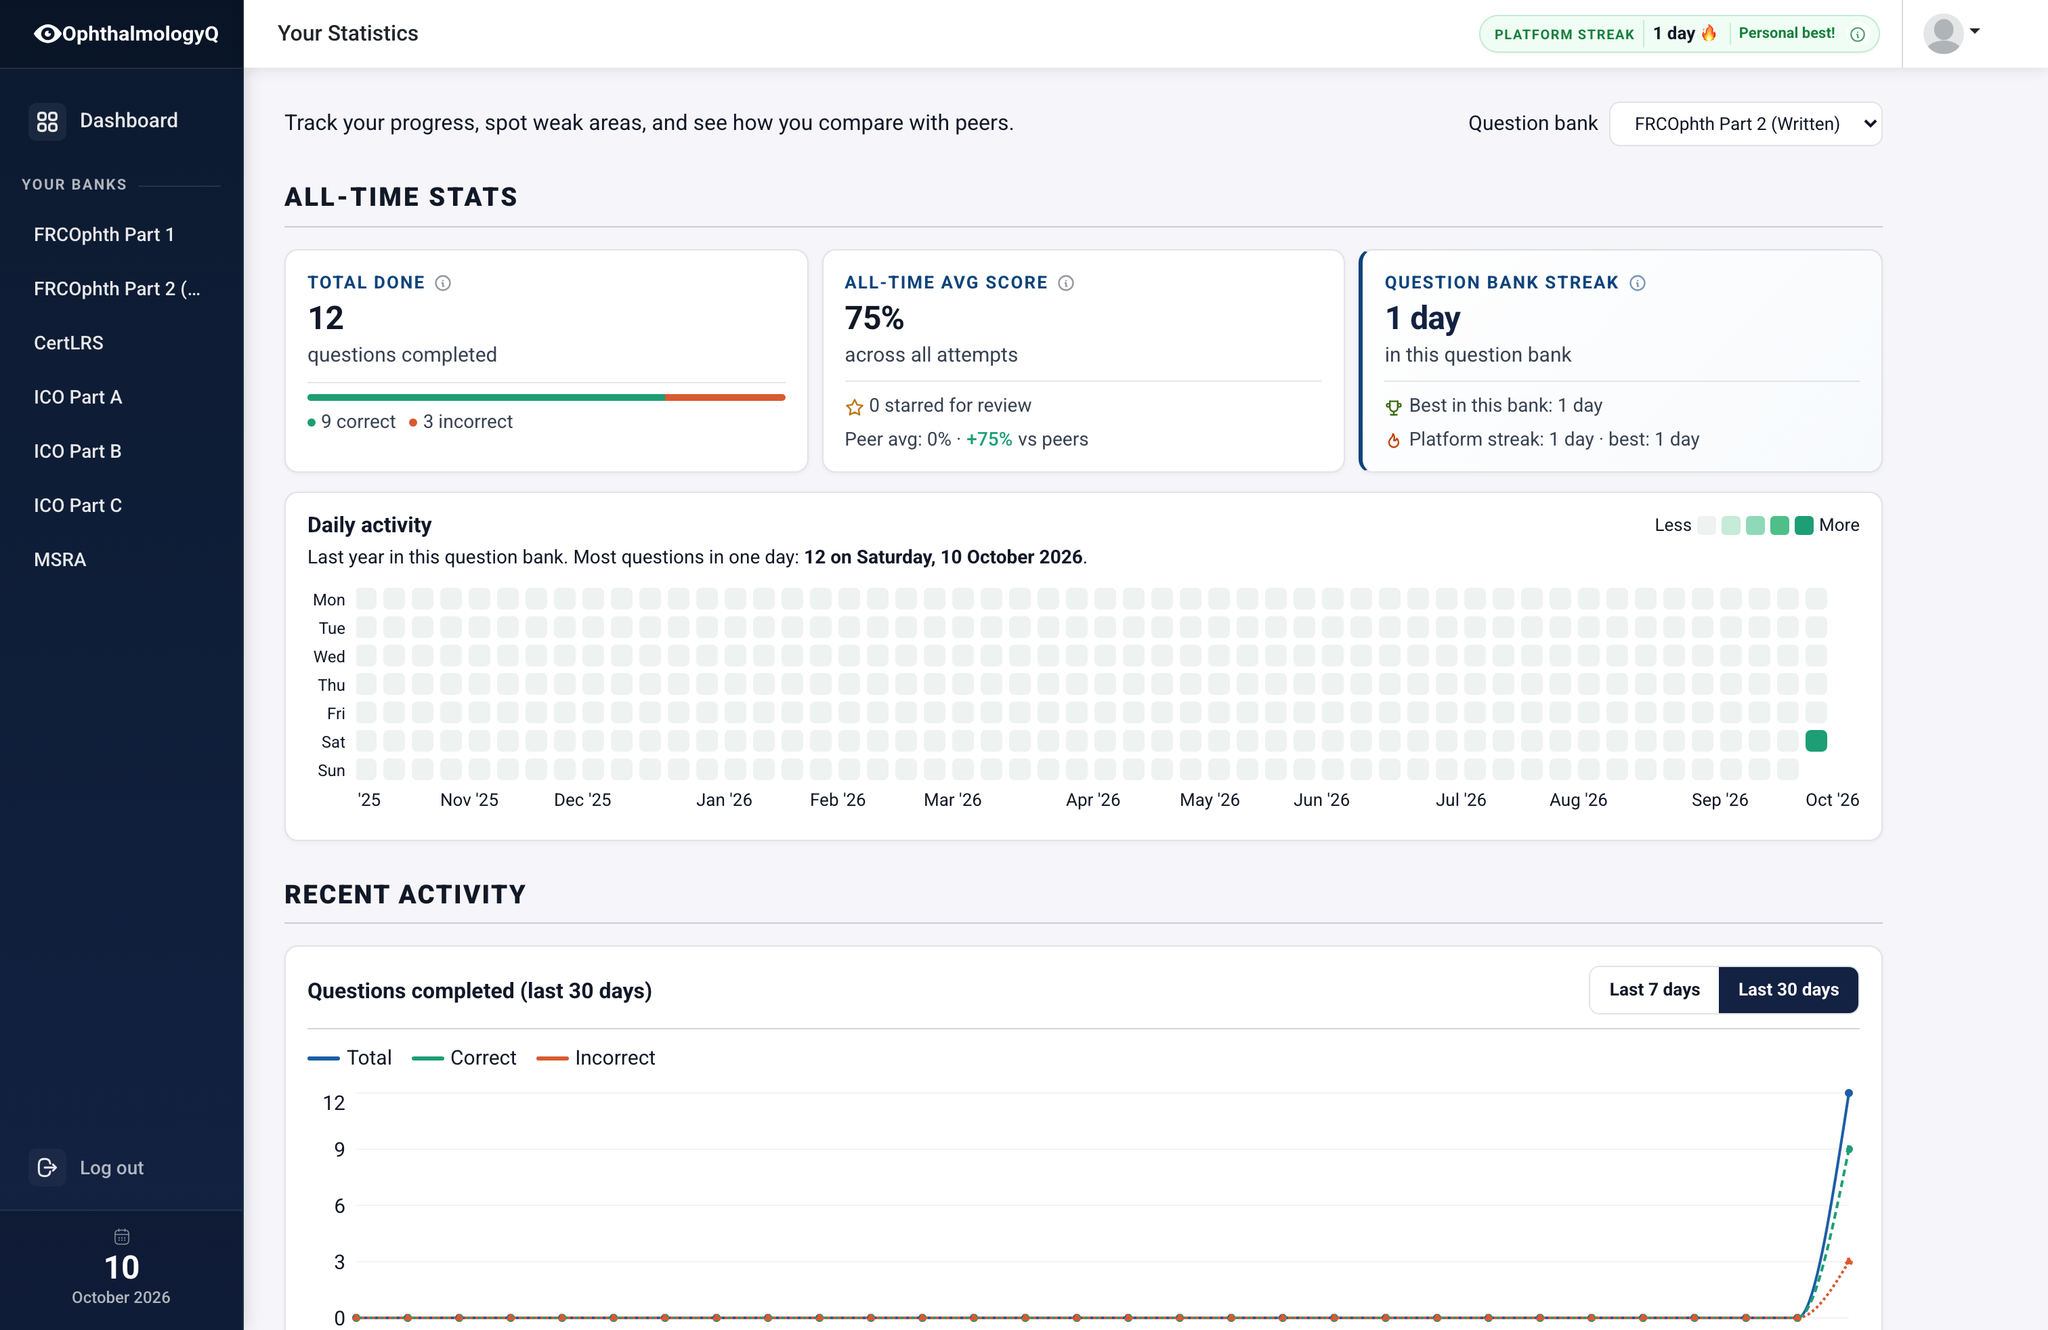
Task: Open the Question bank dropdown
Action: click(x=1745, y=124)
